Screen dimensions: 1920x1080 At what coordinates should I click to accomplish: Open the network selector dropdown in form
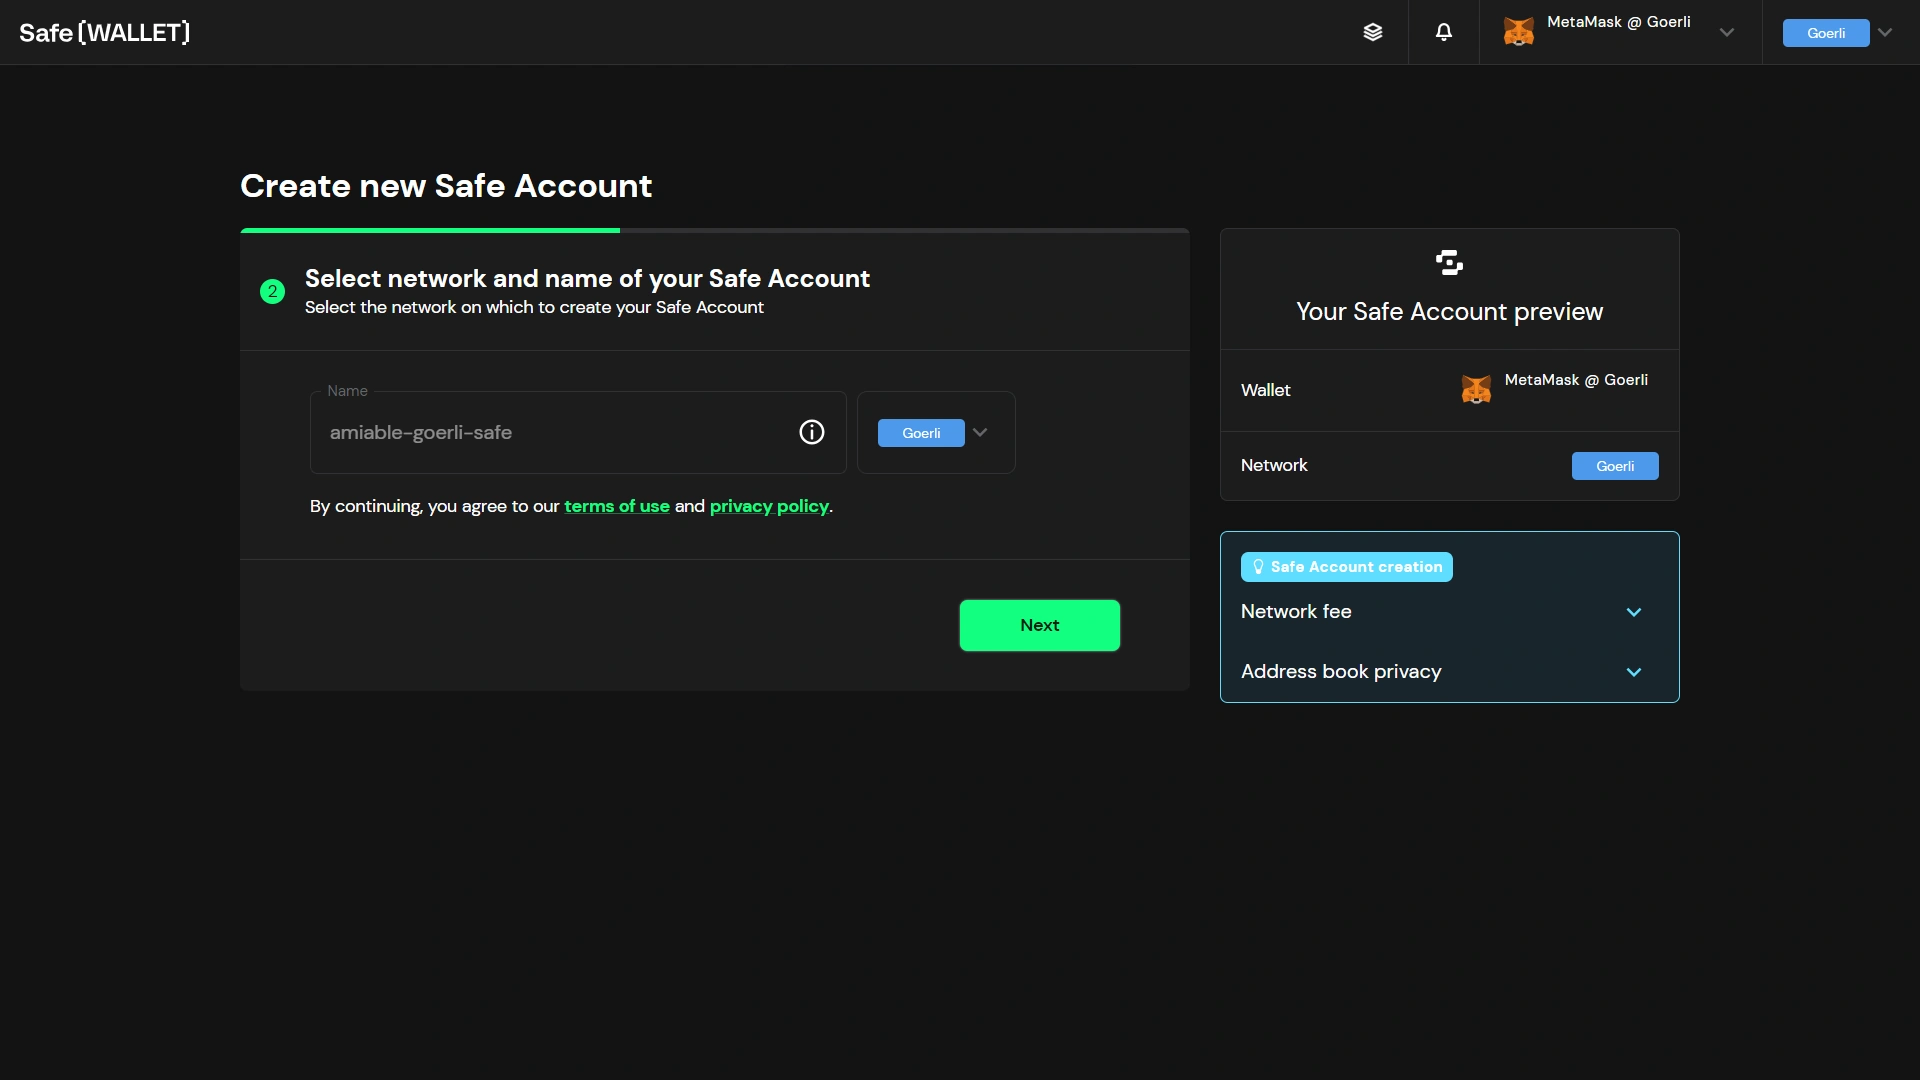936,432
